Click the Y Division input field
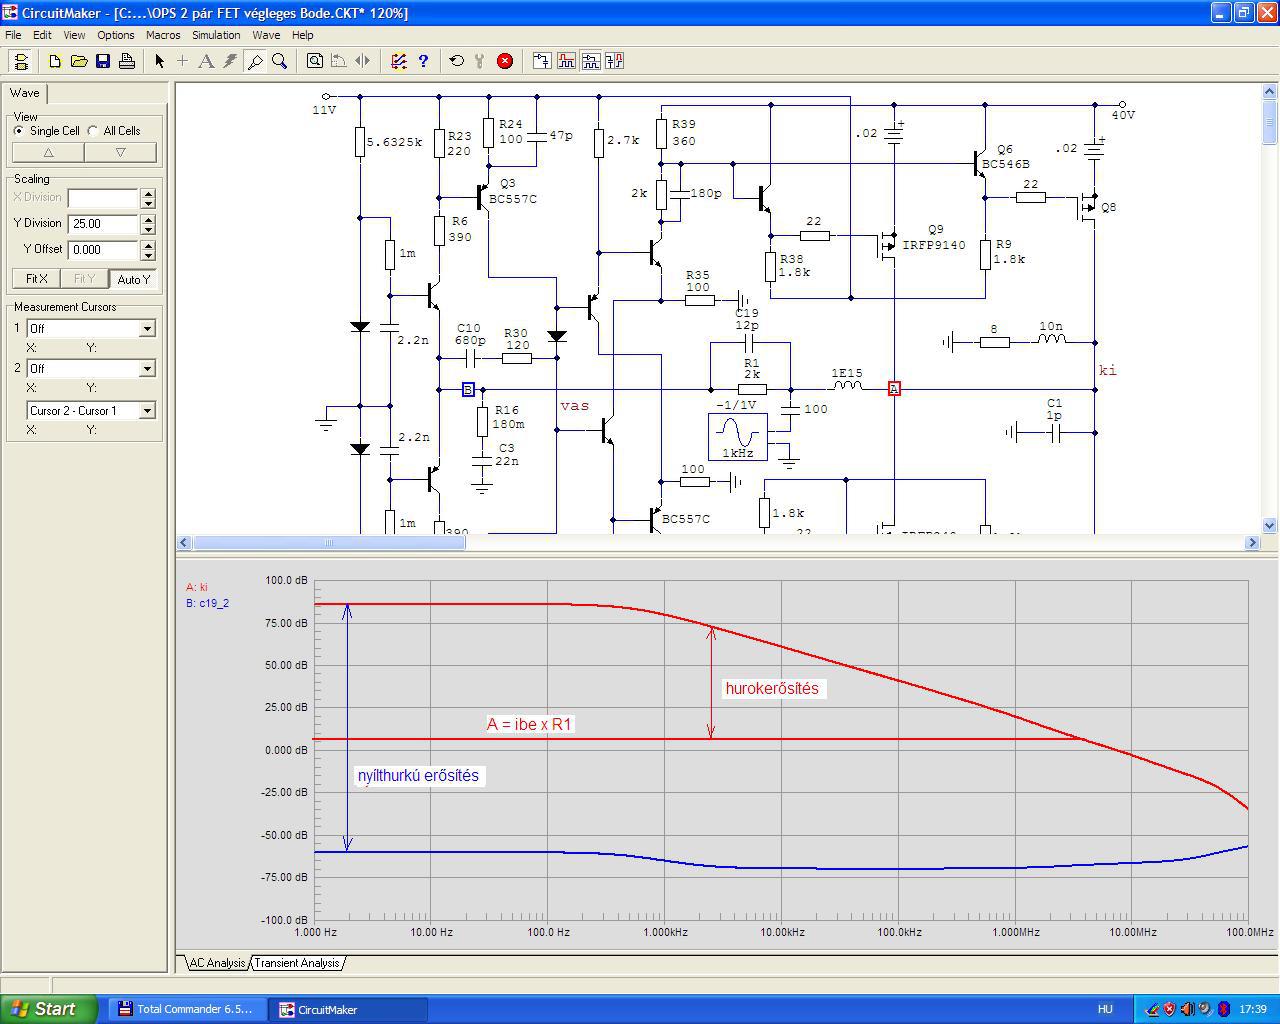1280x1024 pixels. (x=104, y=224)
